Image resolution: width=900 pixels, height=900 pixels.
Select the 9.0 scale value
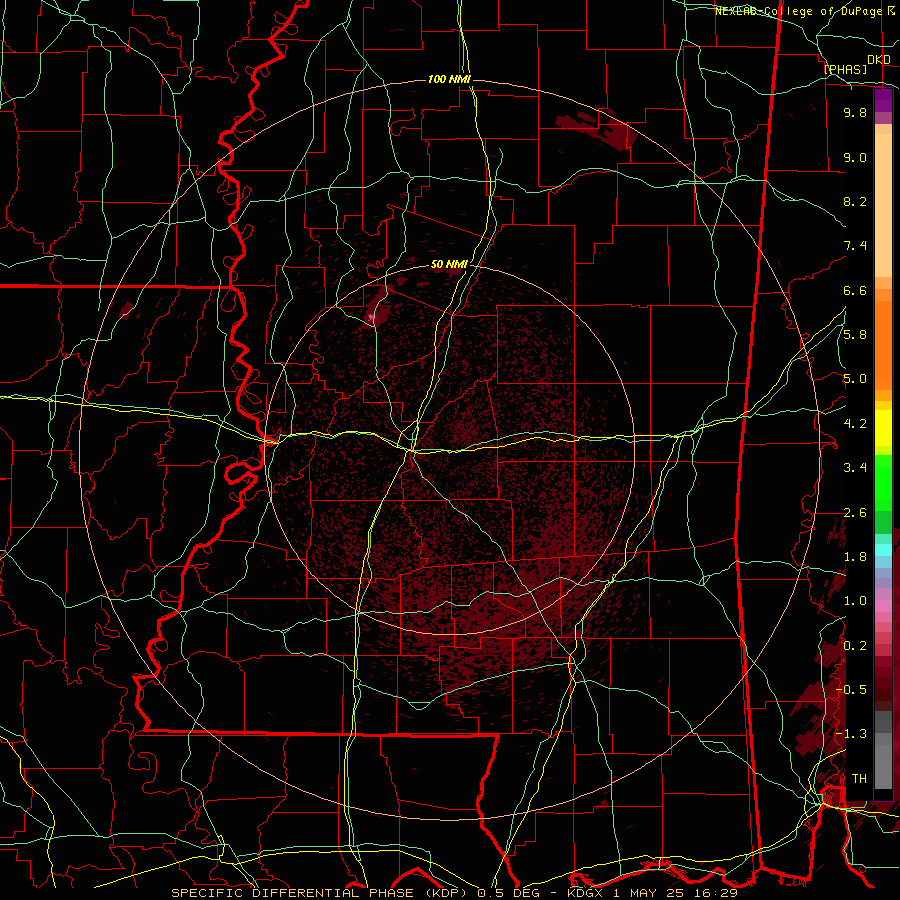click(x=855, y=157)
